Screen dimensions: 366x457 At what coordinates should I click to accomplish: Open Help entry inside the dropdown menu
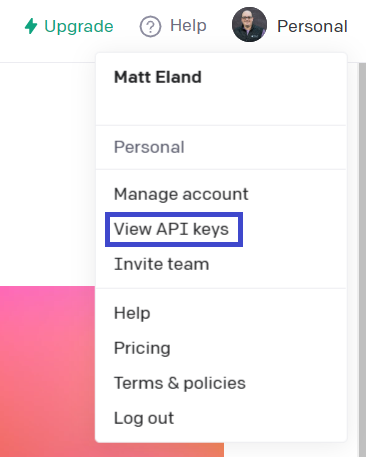coord(132,313)
